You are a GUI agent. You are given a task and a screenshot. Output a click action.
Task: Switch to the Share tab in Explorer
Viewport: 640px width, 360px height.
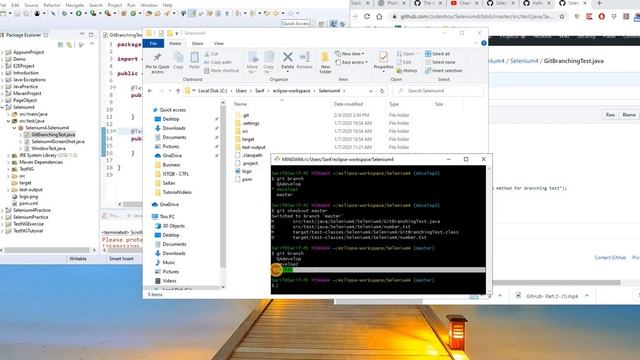(x=197, y=43)
